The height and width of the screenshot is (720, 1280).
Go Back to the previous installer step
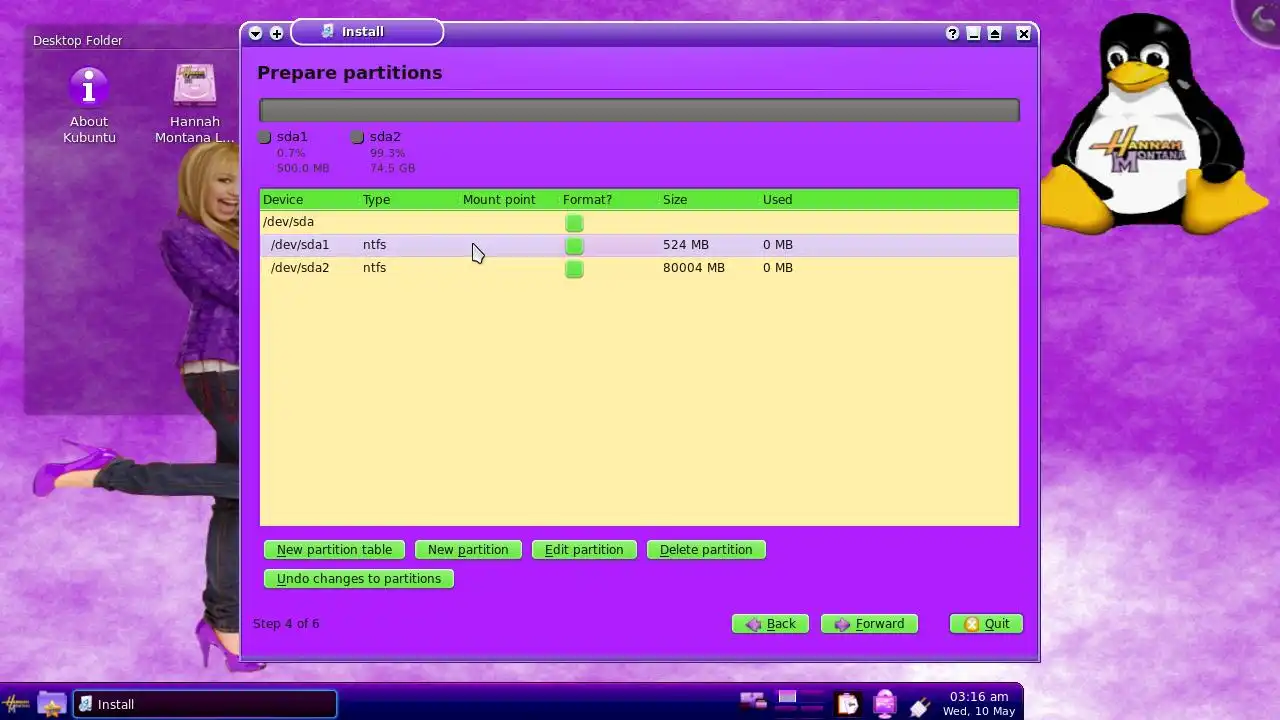[770, 624]
